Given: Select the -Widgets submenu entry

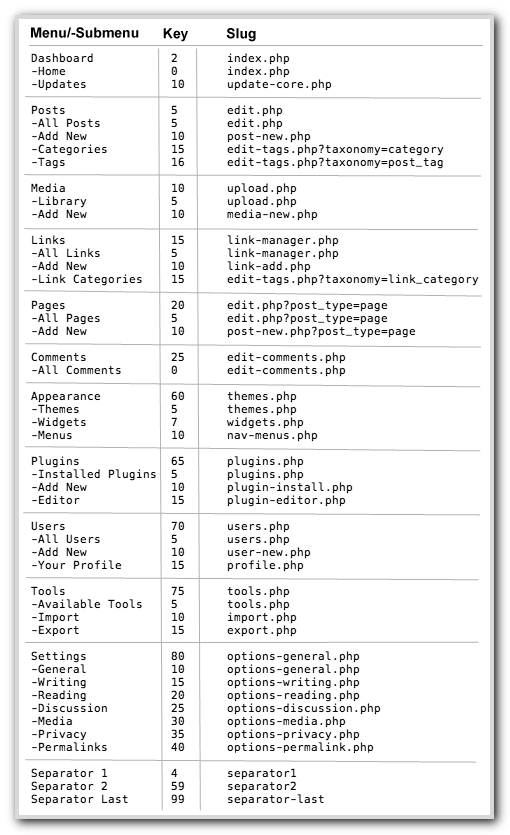Looking at the screenshot, I should tap(58, 422).
